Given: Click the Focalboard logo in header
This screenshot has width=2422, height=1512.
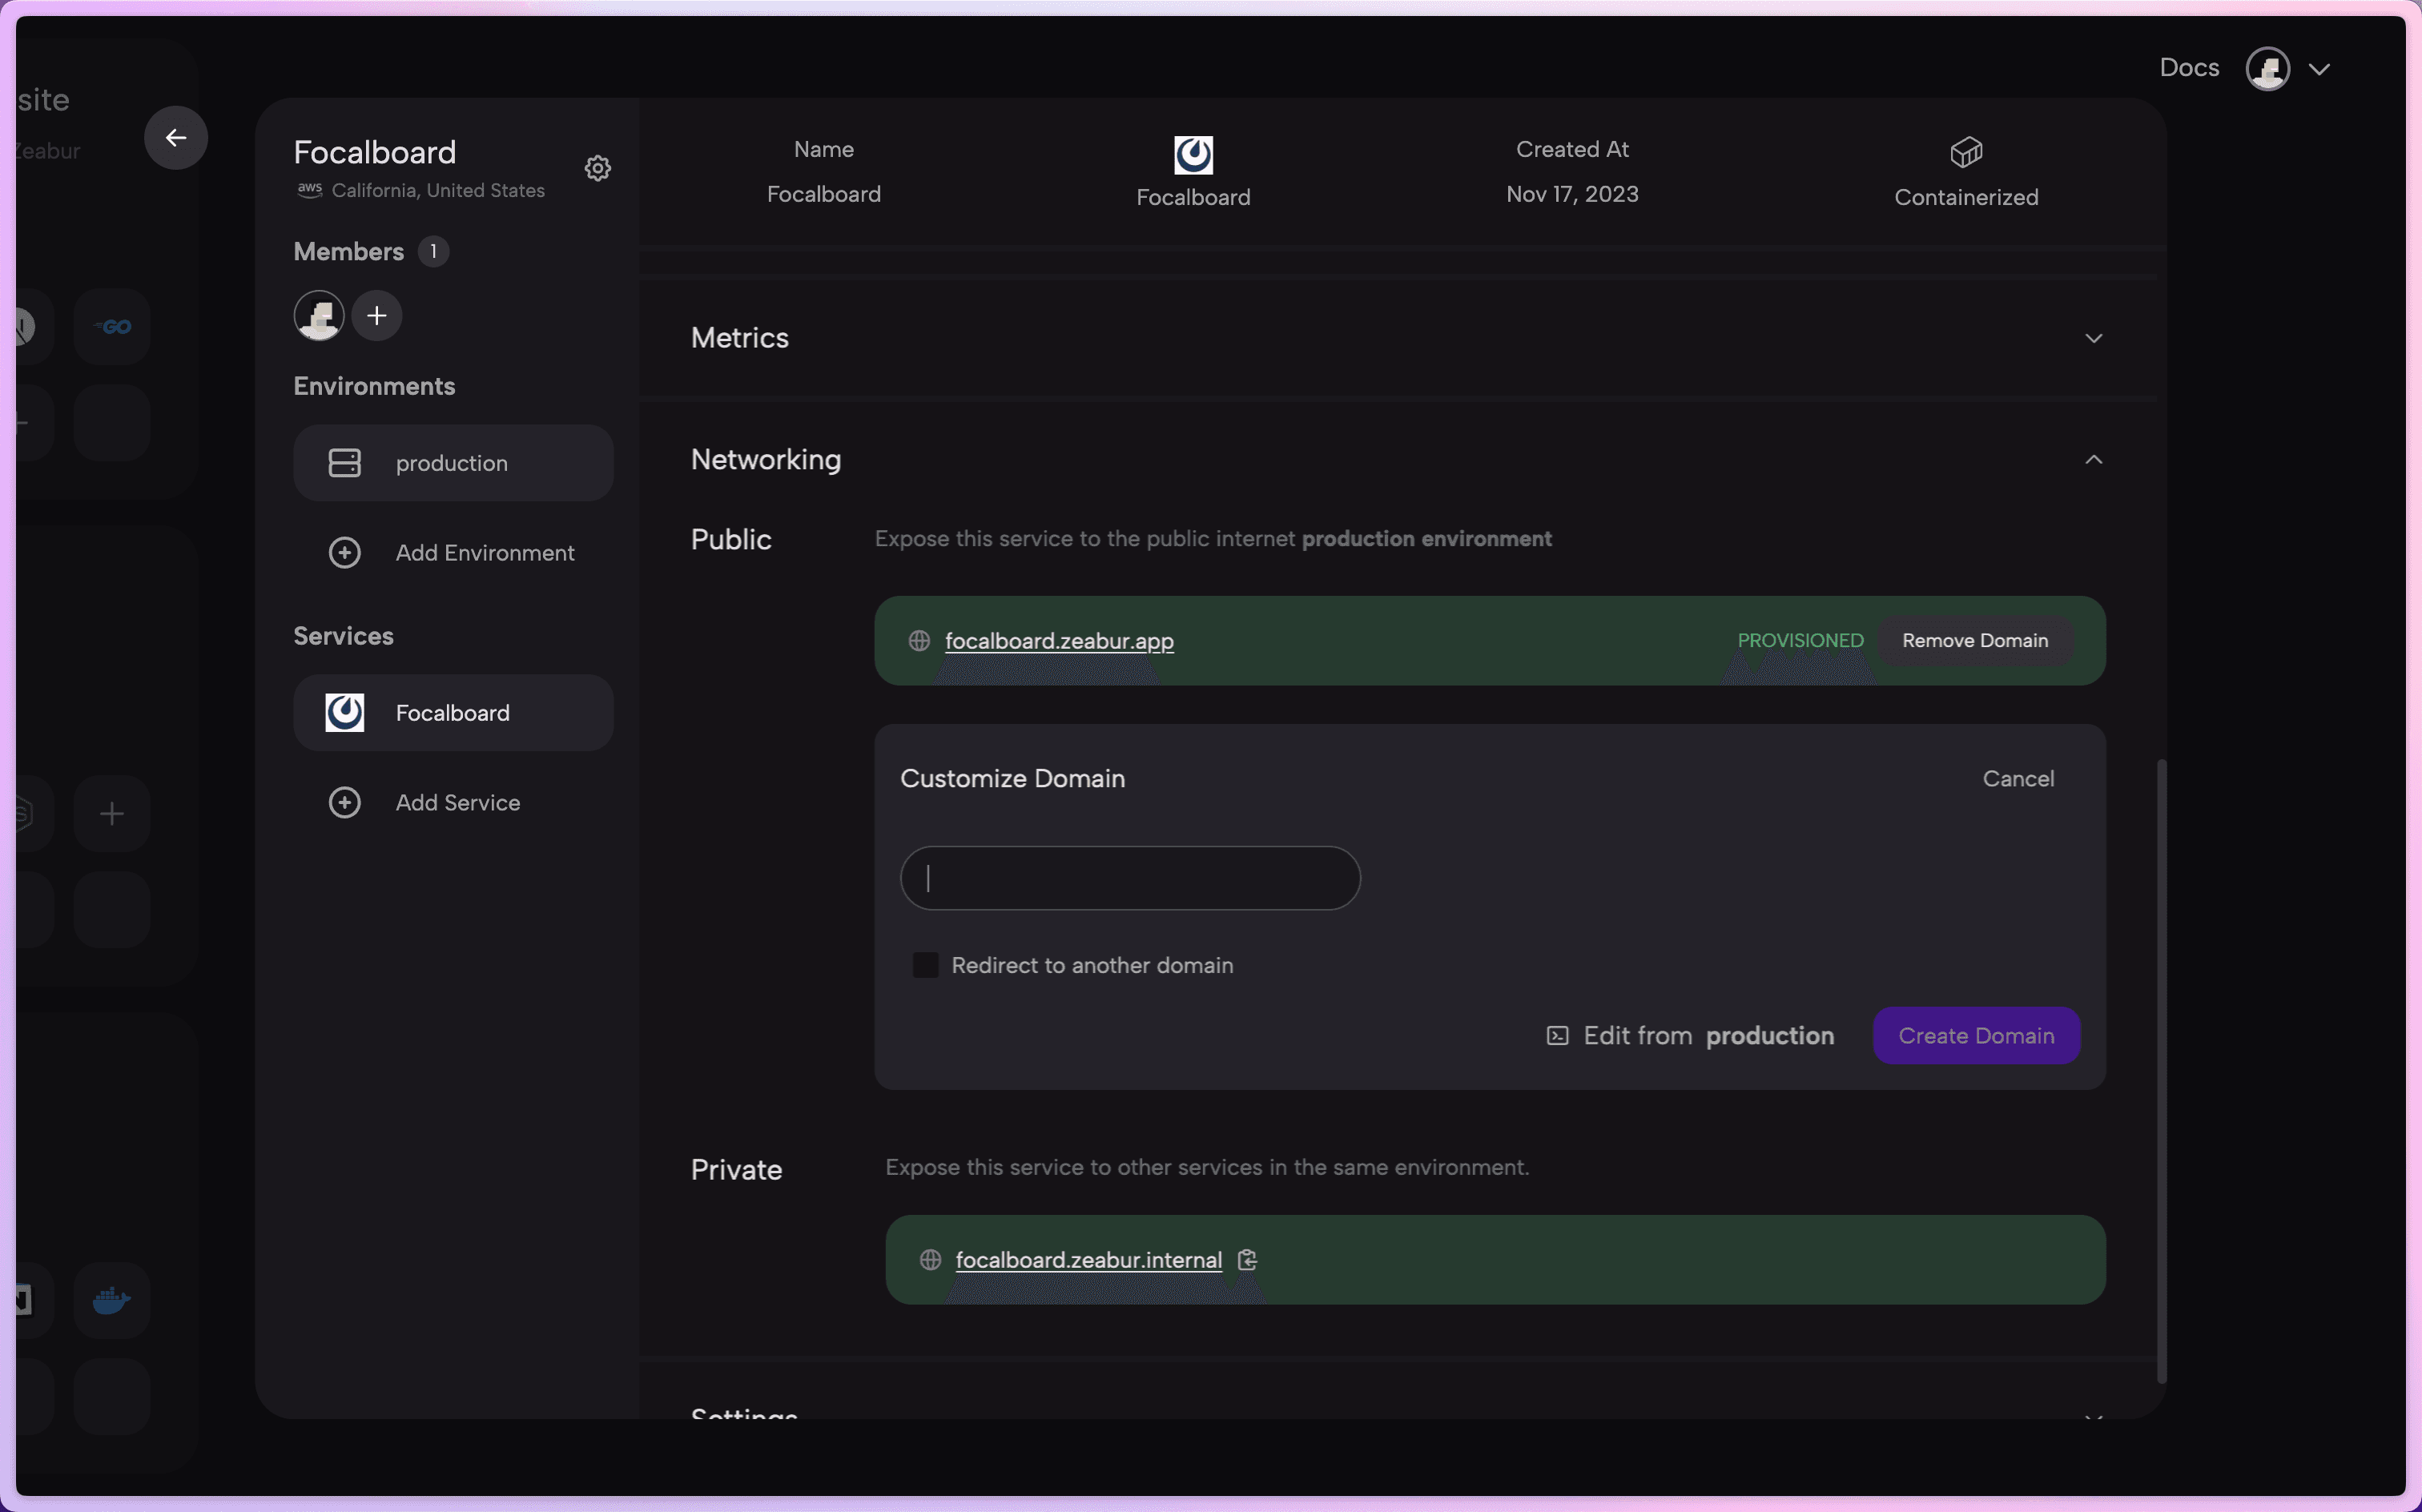Looking at the screenshot, I should coord(1193,155).
